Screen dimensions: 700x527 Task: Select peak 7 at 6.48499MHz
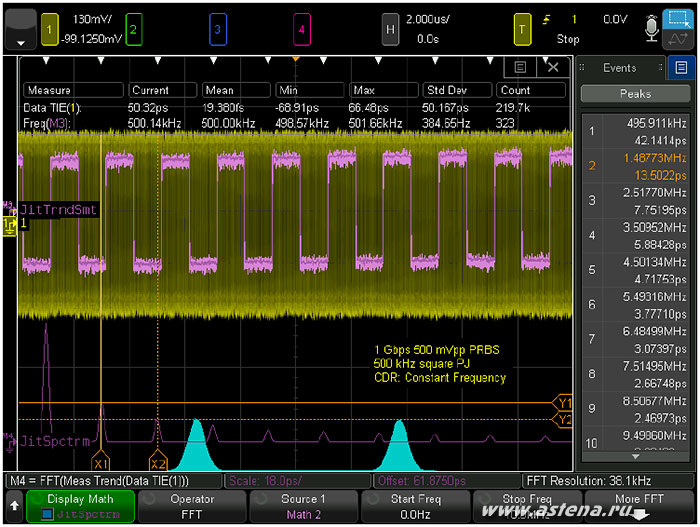point(636,339)
